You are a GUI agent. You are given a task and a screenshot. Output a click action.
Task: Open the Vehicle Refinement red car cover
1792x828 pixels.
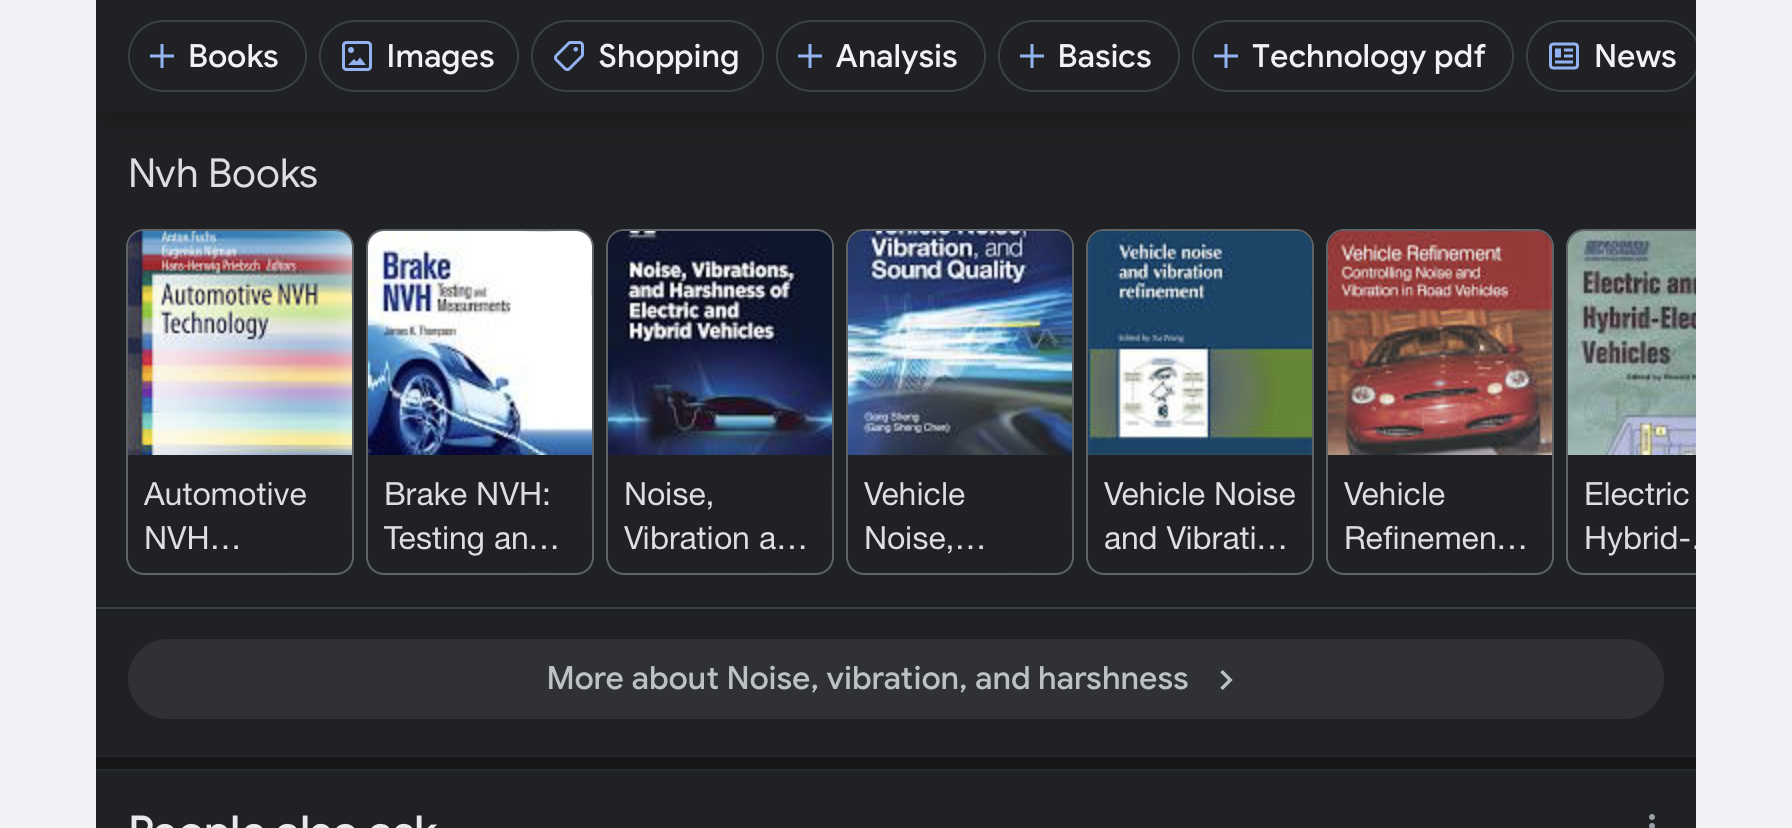(1440, 343)
